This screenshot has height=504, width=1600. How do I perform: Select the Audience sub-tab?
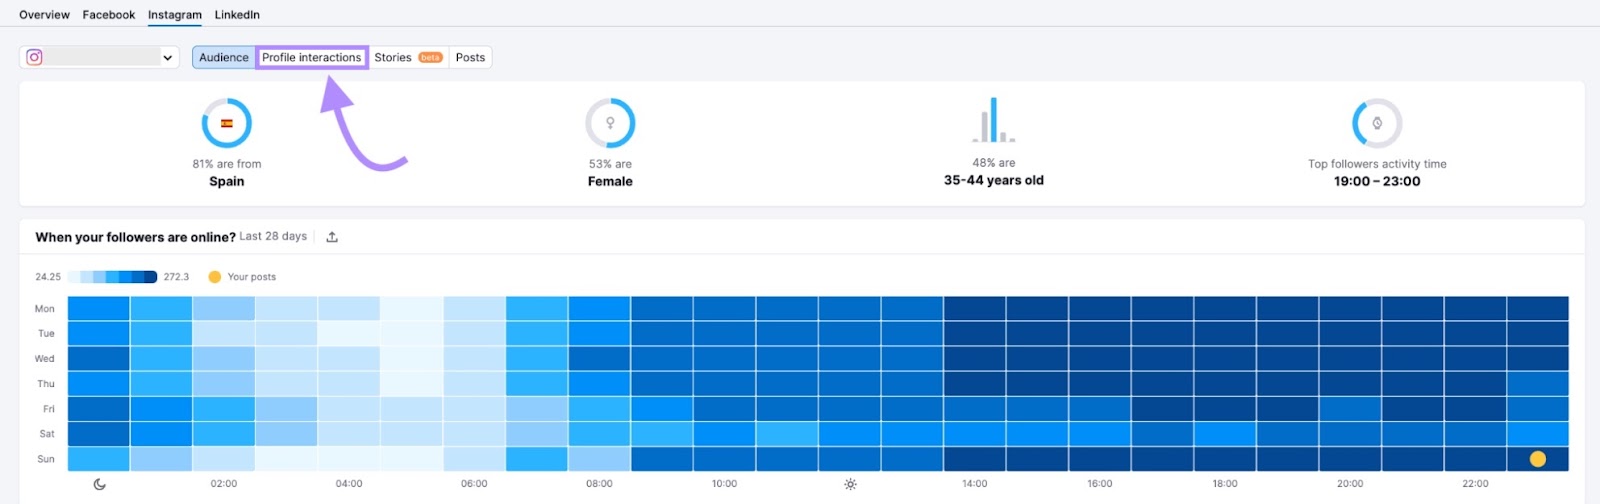click(224, 57)
